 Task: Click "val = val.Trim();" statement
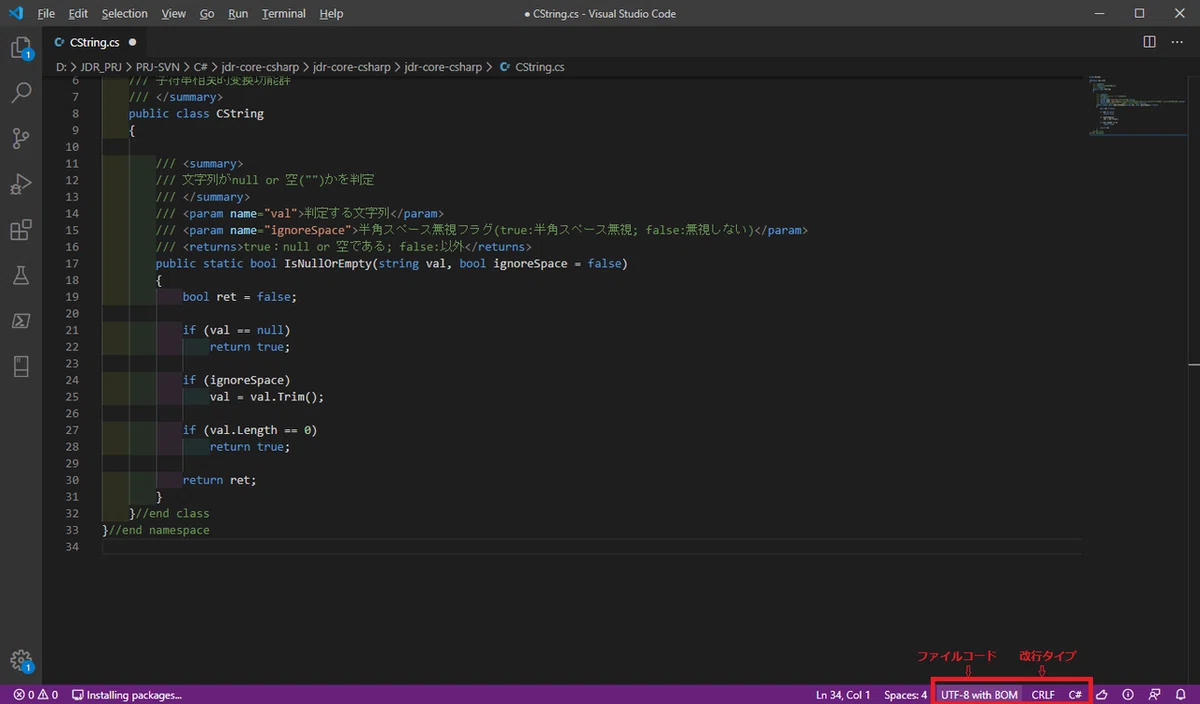(x=267, y=397)
